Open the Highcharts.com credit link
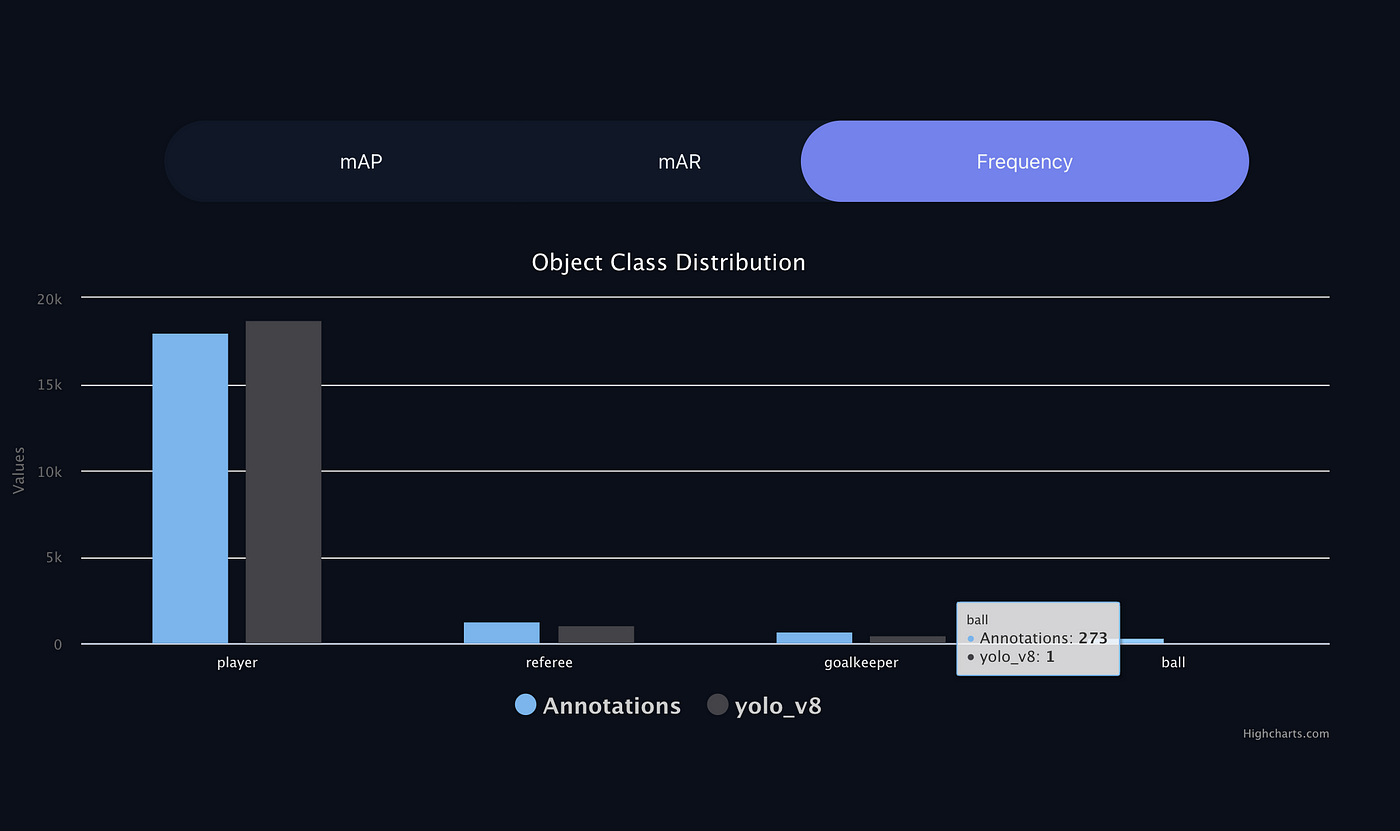The image size is (1400, 831). 1286,734
